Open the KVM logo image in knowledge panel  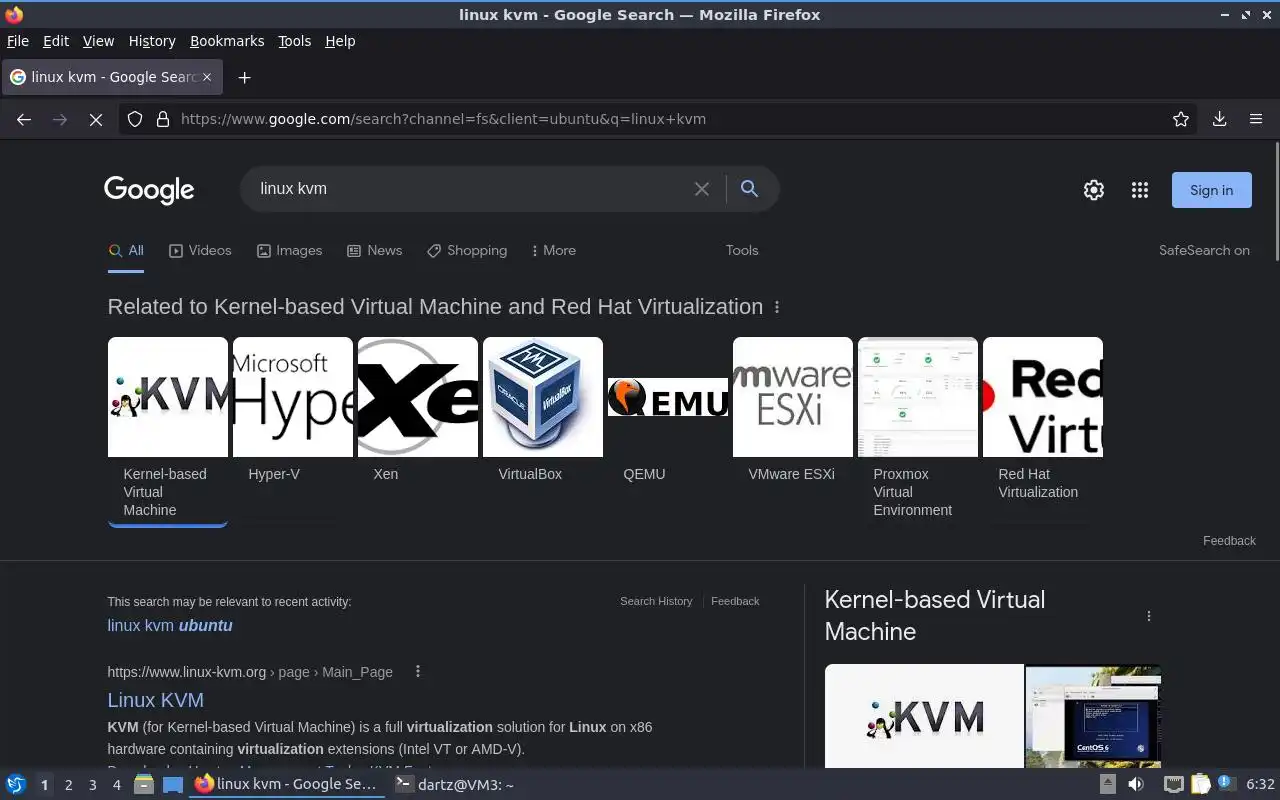click(924, 716)
